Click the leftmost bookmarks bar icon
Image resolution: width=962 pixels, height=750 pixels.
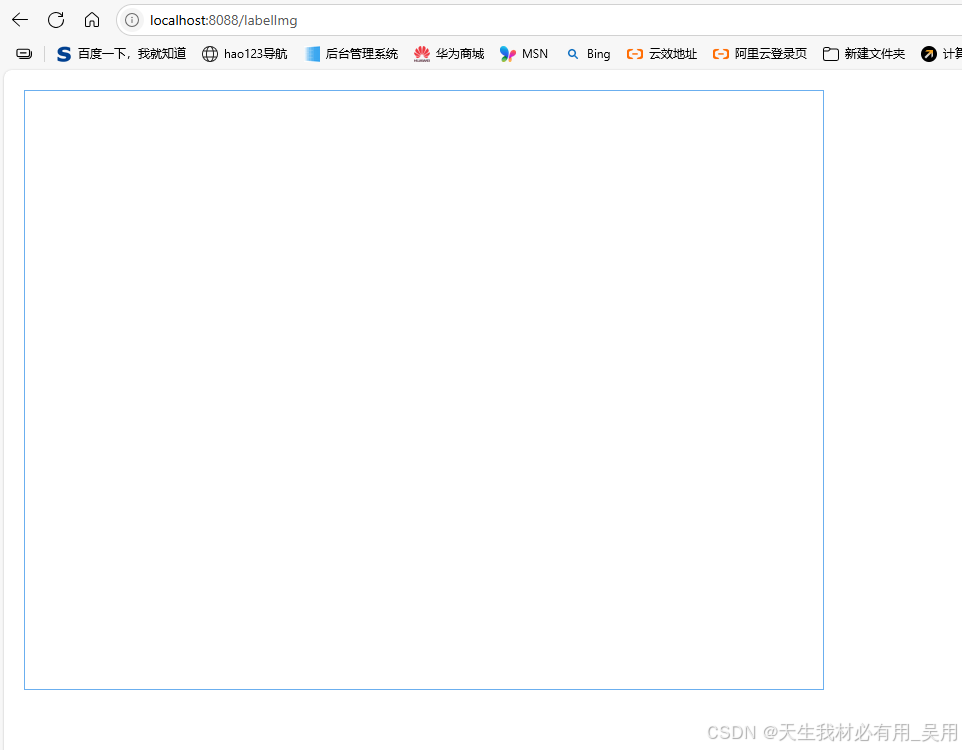(x=24, y=54)
